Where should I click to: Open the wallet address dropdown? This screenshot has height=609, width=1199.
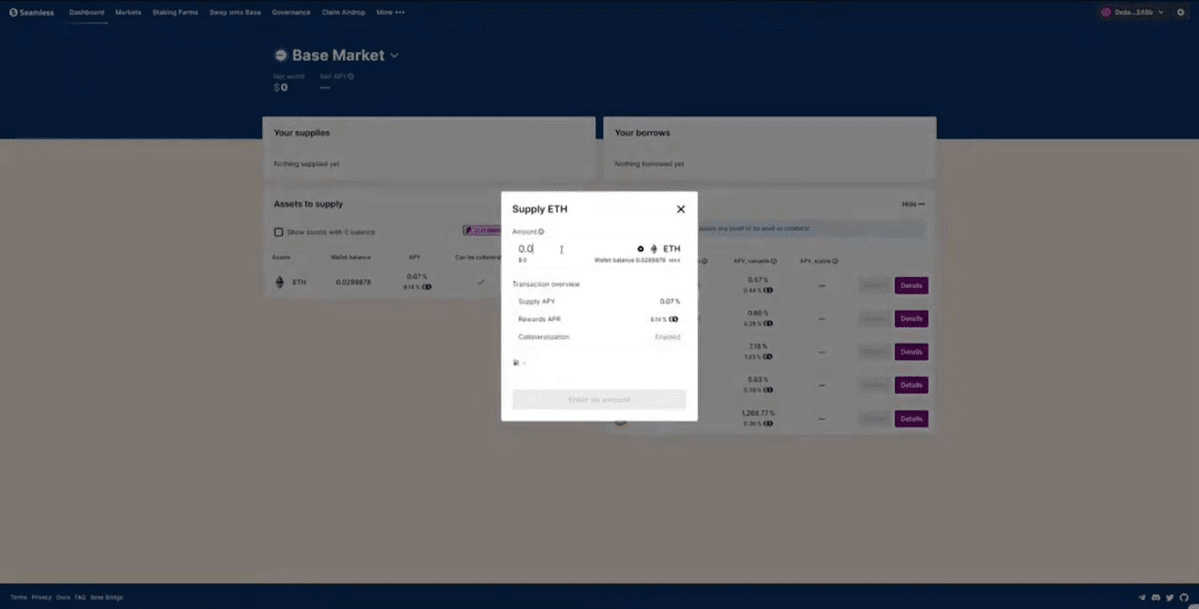[1131, 13]
